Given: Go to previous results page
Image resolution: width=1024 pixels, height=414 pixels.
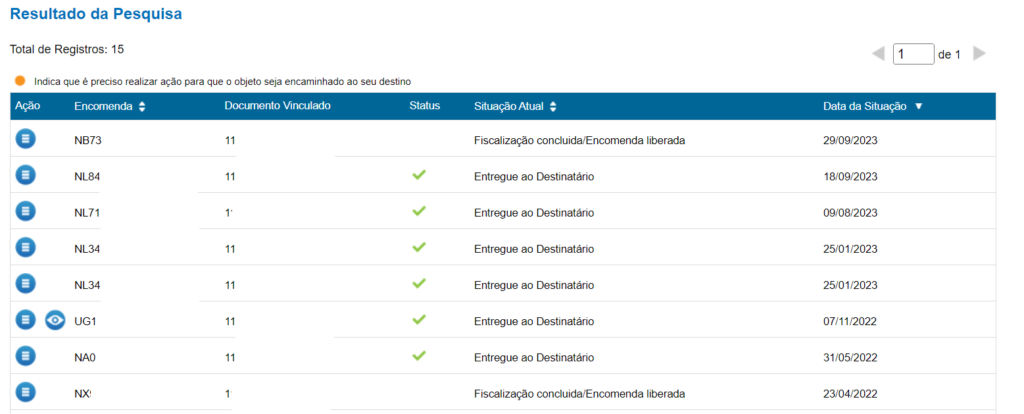Looking at the screenshot, I should point(878,54).
